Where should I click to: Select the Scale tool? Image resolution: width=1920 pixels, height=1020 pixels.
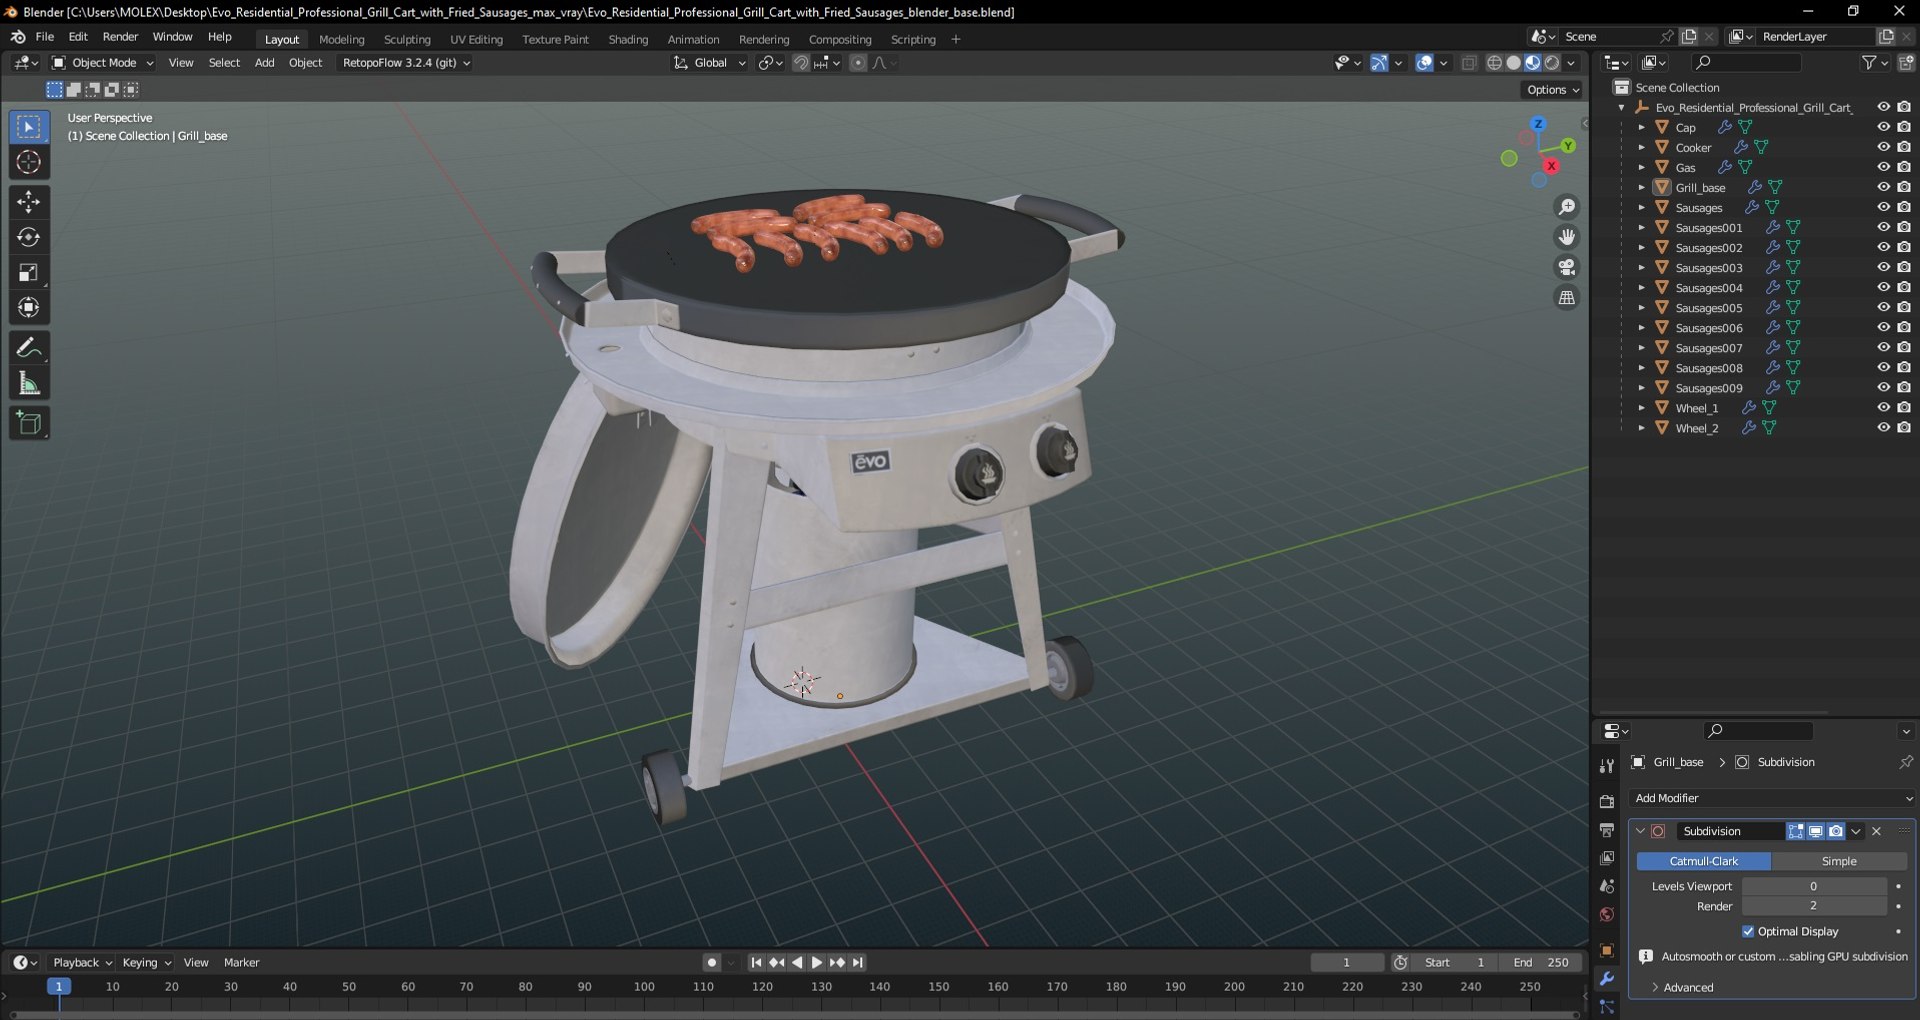coord(29,272)
